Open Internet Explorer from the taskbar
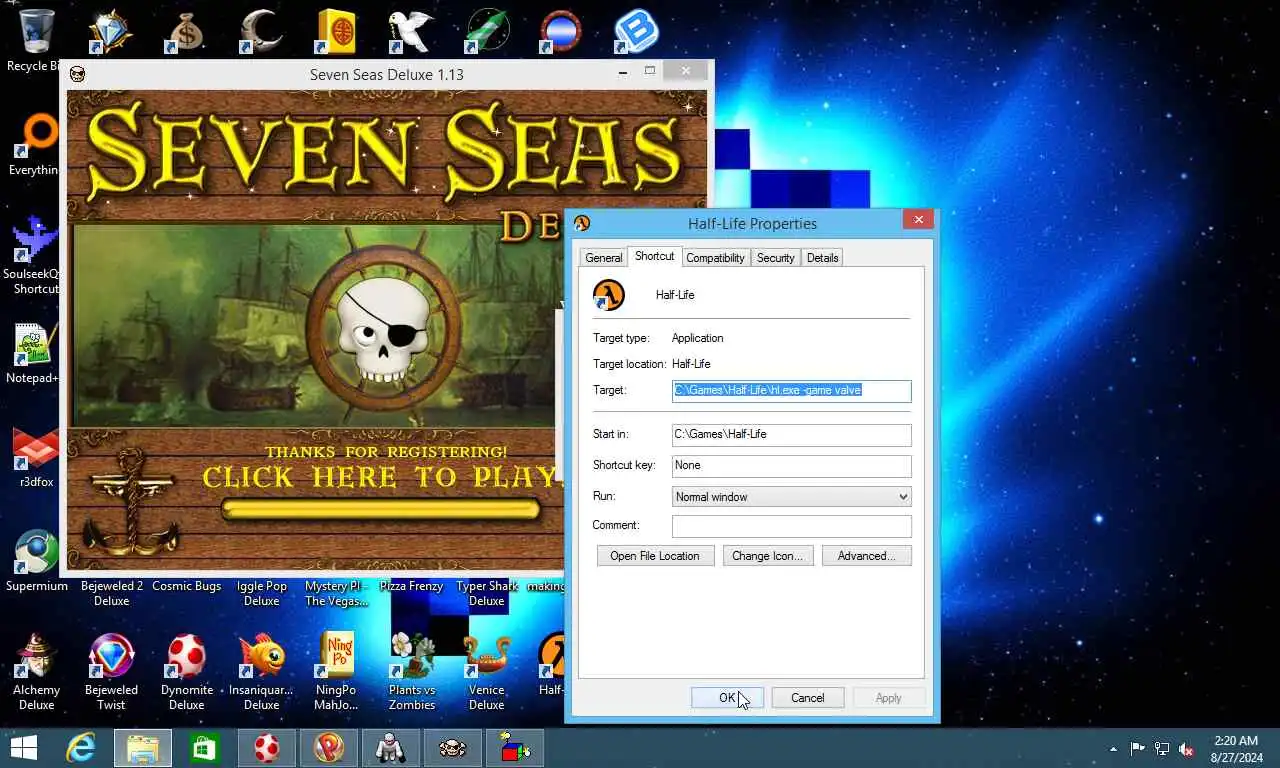This screenshot has width=1280, height=768. [x=81, y=748]
